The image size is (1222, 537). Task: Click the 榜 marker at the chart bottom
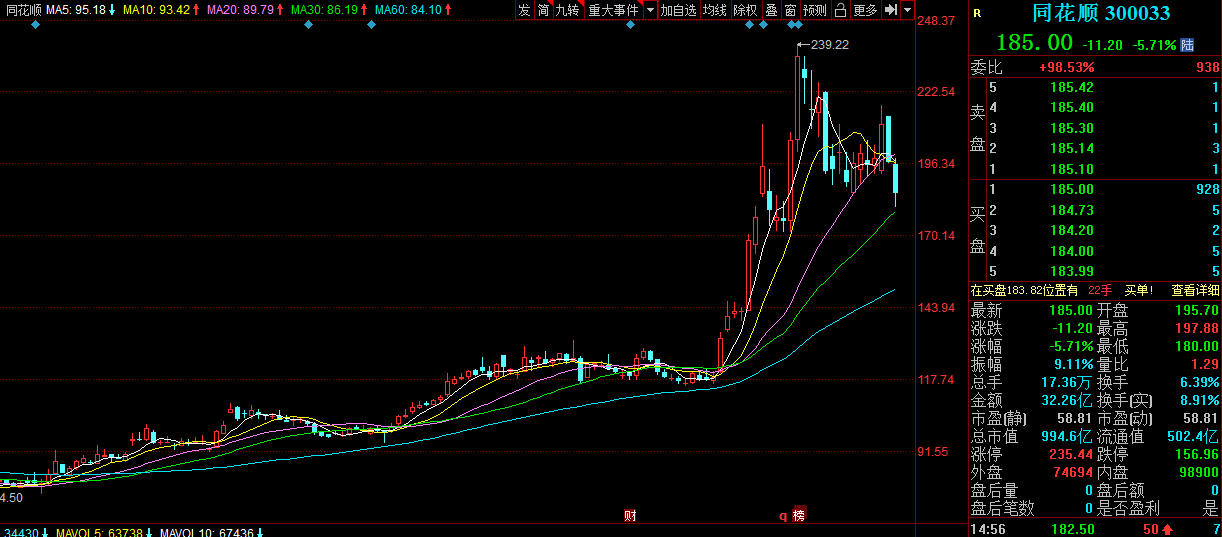pos(799,516)
